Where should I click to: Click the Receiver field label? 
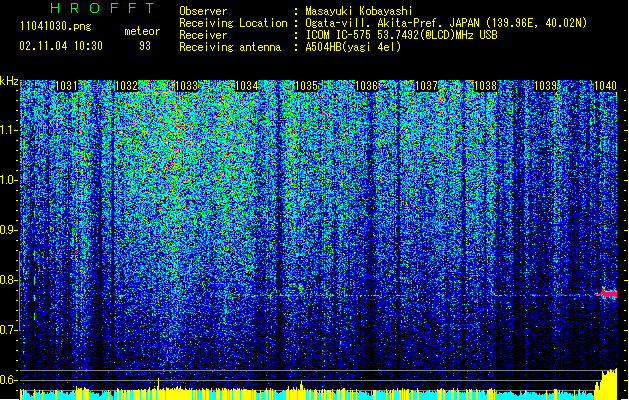coord(203,35)
